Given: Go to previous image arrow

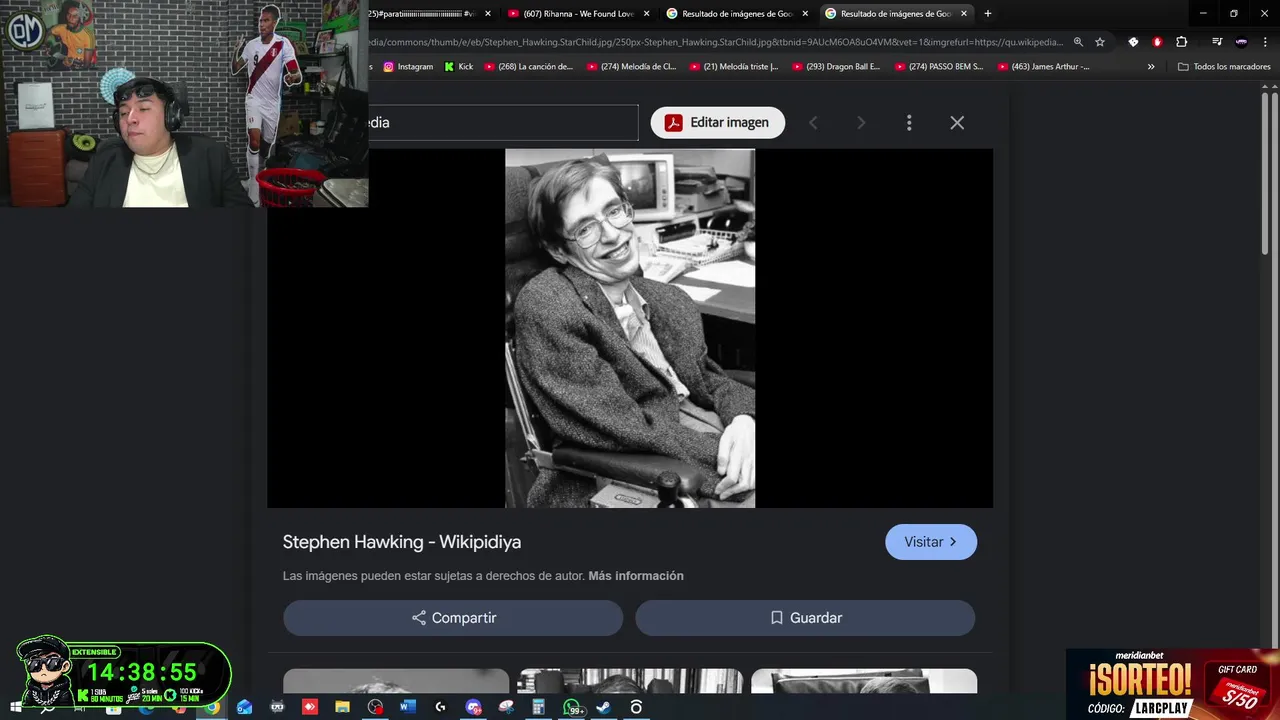Looking at the screenshot, I should (813, 122).
